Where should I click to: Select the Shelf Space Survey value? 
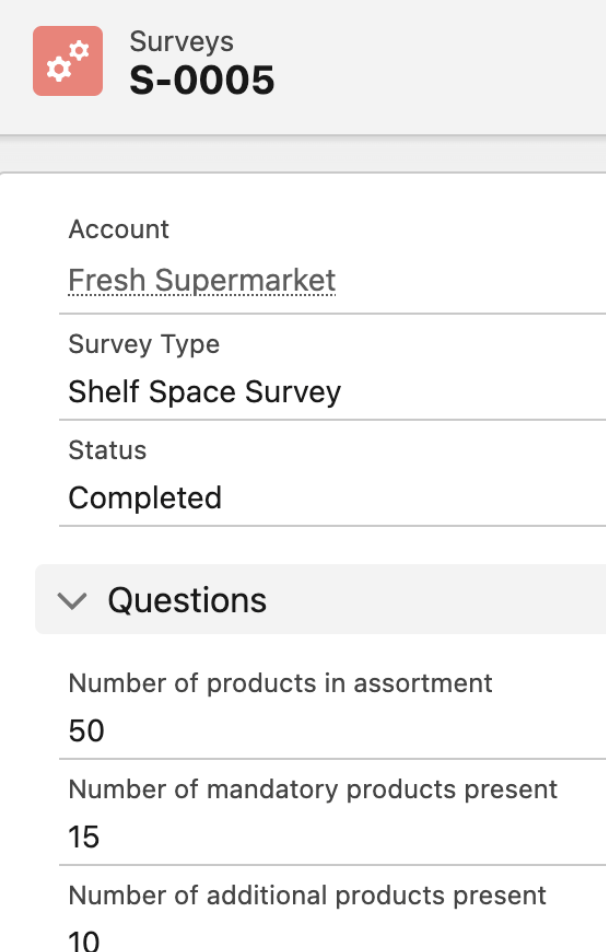tap(204, 392)
